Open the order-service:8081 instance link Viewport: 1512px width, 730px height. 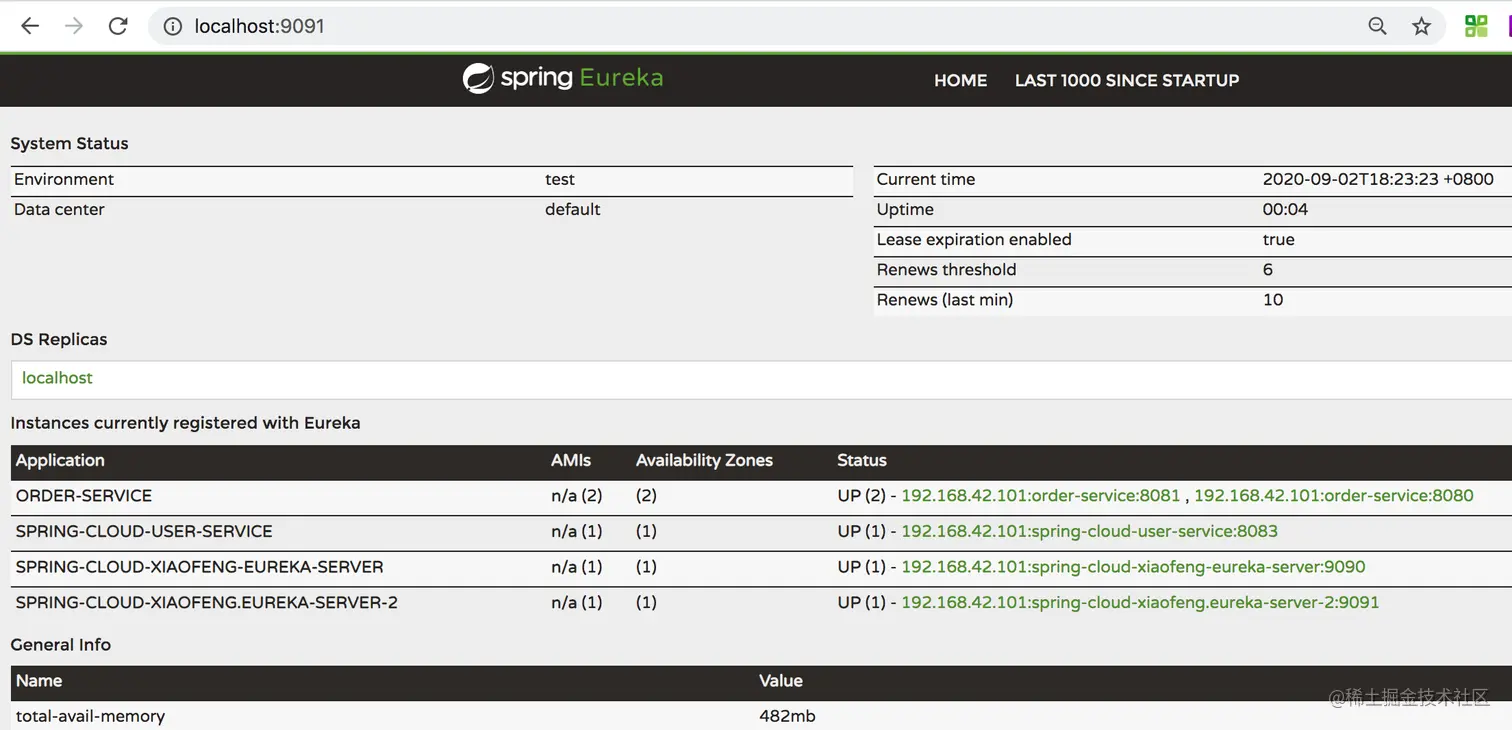(x=1041, y=495)
